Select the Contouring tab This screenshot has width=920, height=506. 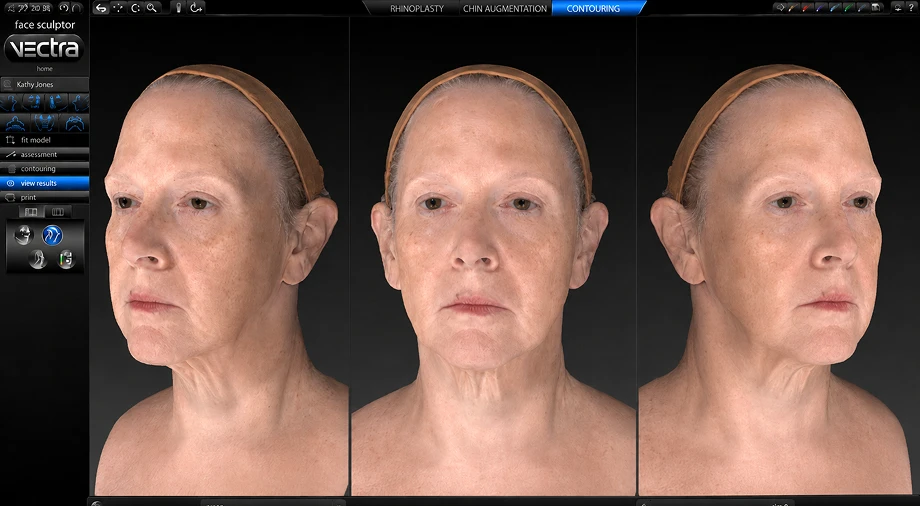coord(593,8)
